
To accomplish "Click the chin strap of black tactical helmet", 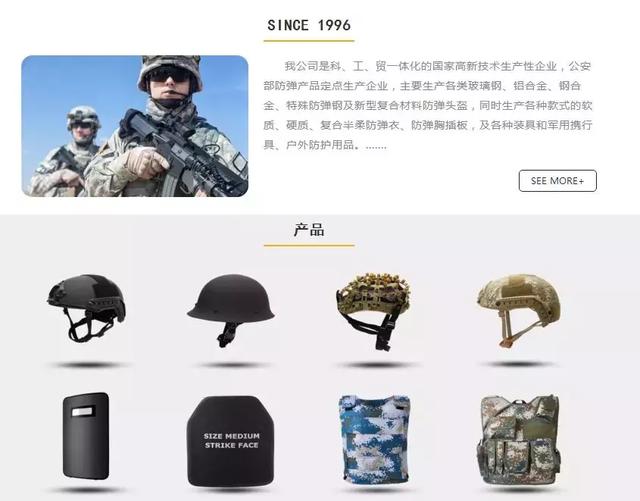I will (x=90, y=327).
